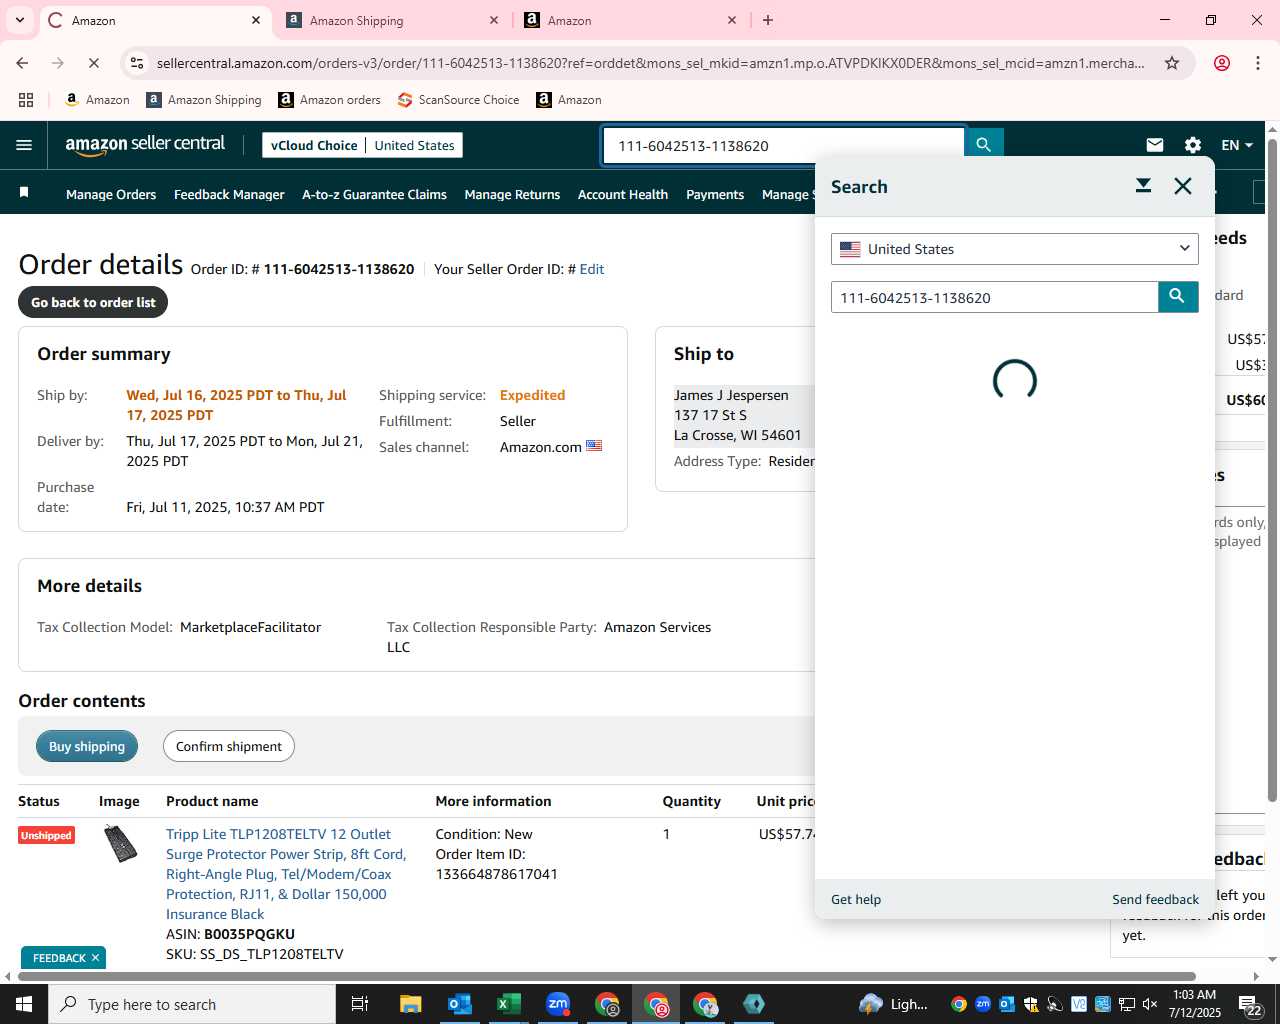This screenshot has height=1024, width=1280.
Task: Click the vCloud Choice United States account switcher
Action: tap(362, 145)
